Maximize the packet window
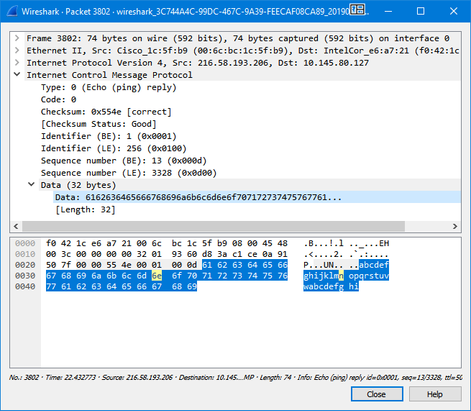 (x=421, y=11)
